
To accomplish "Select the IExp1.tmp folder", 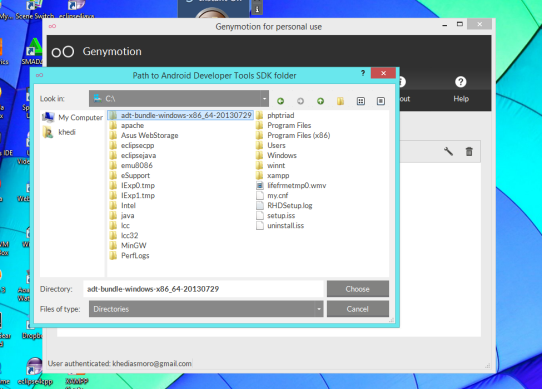I will coord(132,195).
